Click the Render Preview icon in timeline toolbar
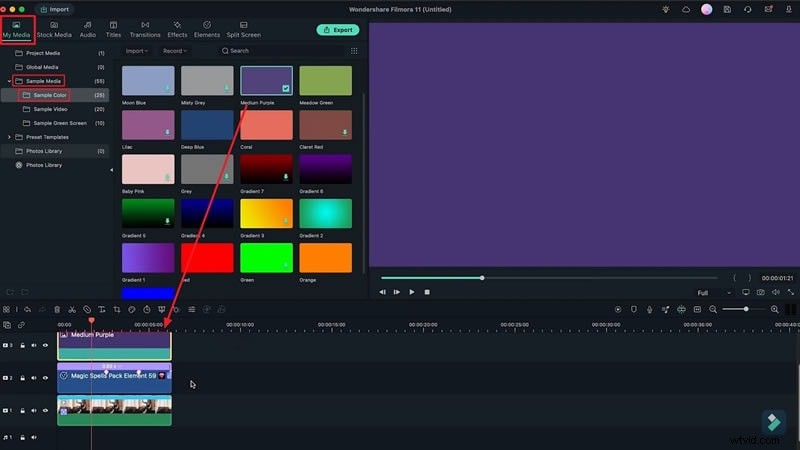The height and width of the screenshot is (450, 800). (x=618, y=310)
